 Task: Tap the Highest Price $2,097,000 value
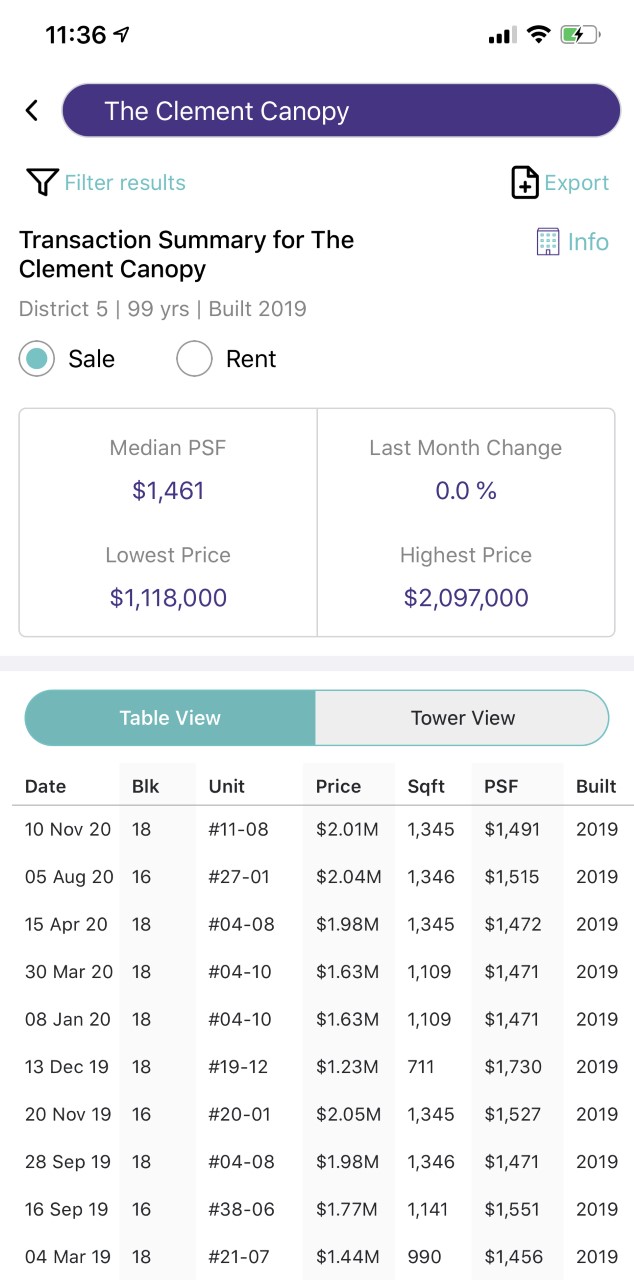point(466,598)
